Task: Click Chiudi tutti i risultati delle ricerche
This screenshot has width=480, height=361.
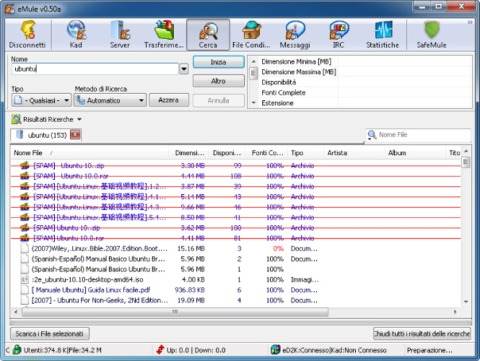Action: (422, 333)
